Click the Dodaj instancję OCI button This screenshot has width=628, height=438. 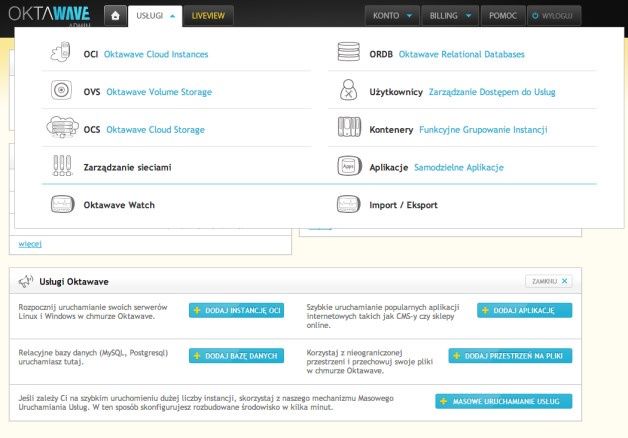pyautogui.click(x=236, y=310)
